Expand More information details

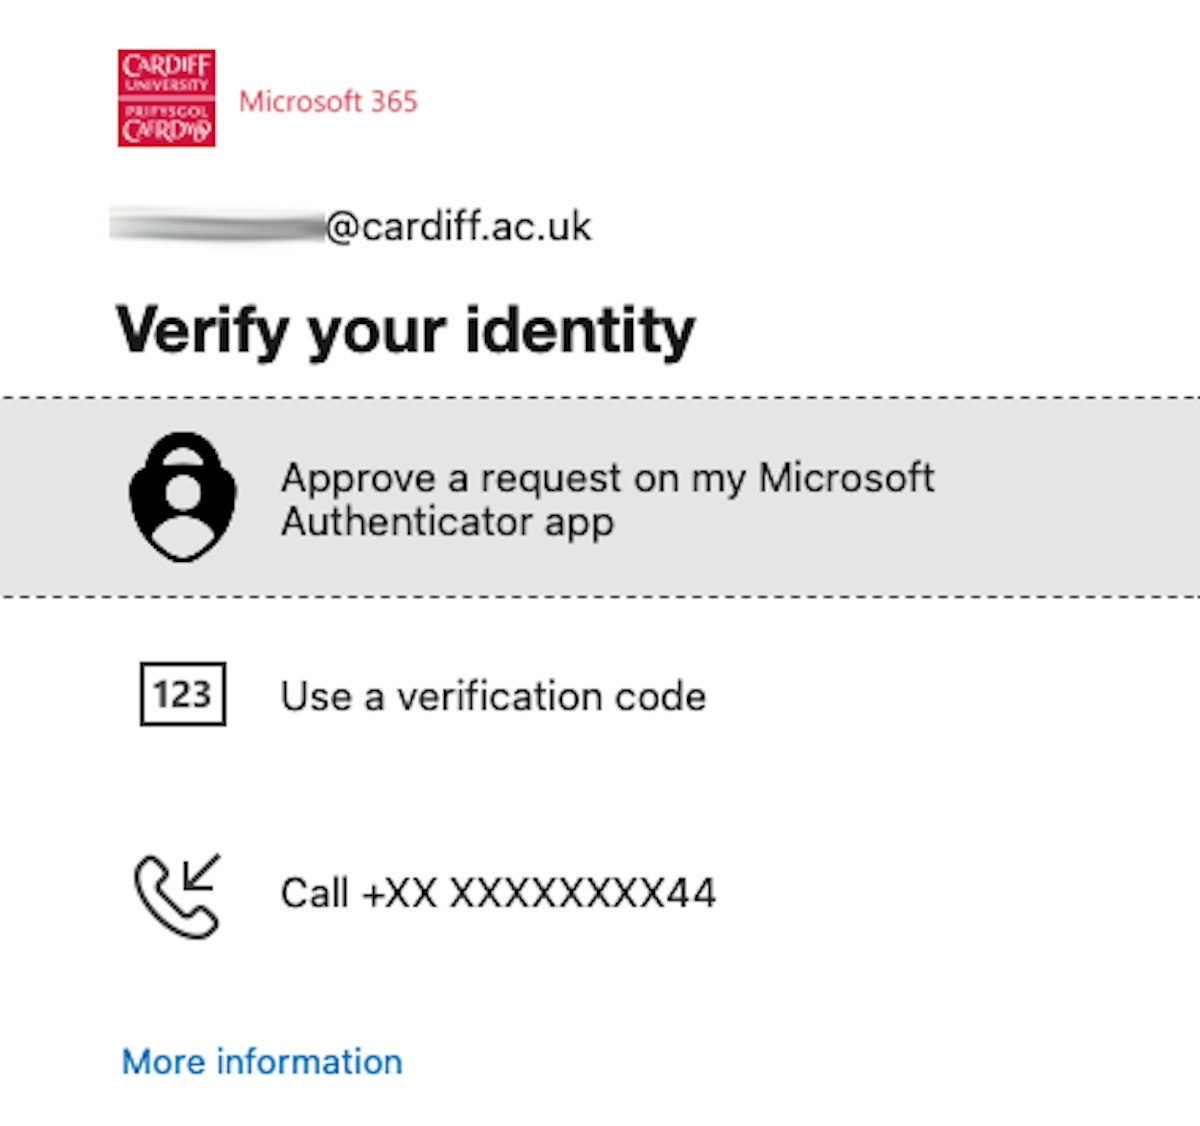pos(260,1061)
